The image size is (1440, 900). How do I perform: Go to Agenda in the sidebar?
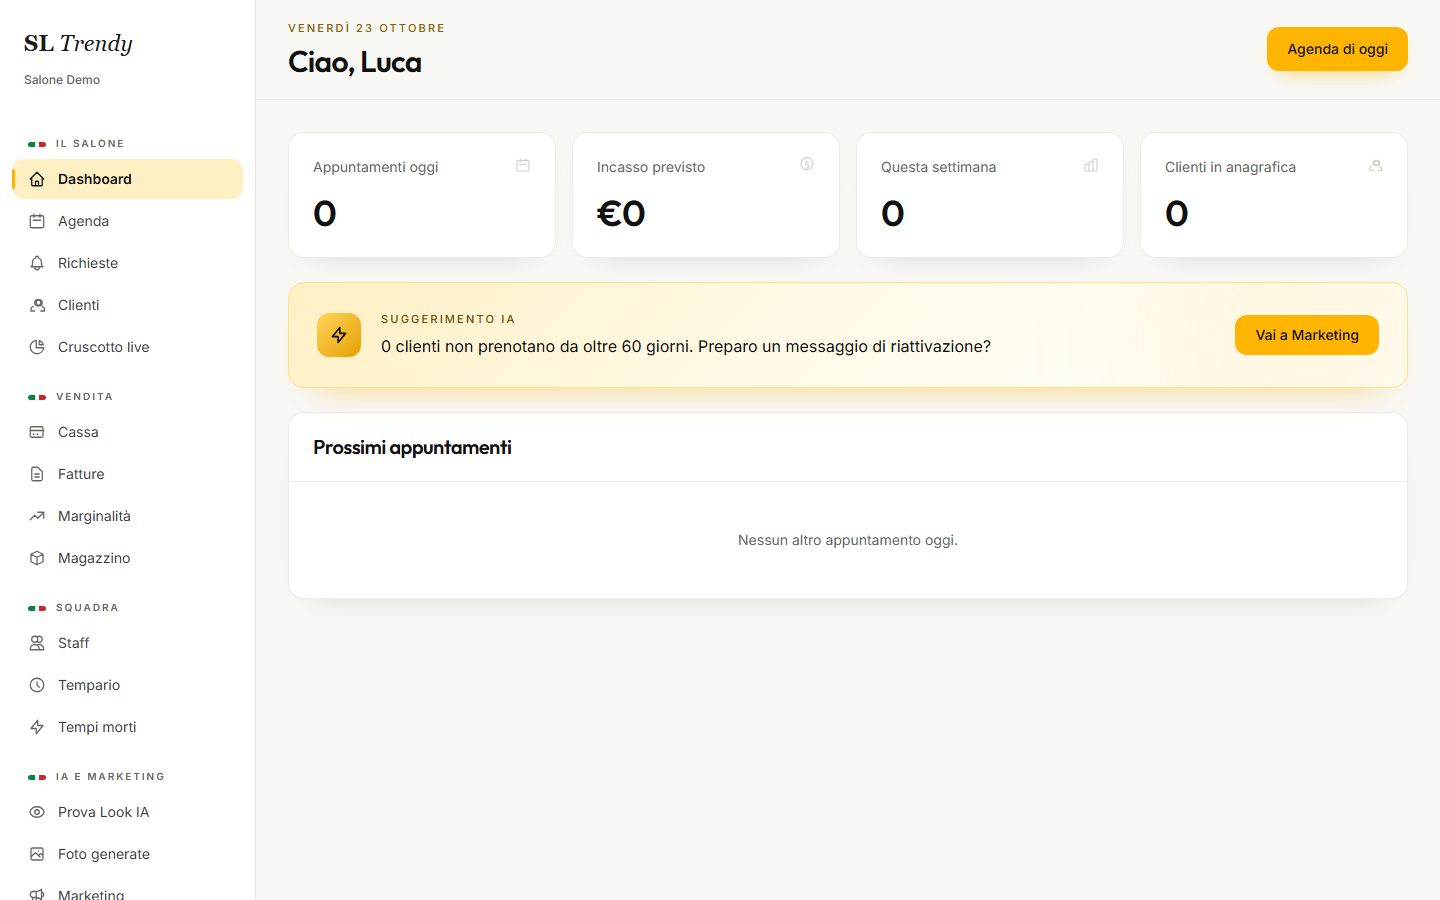[128, 221]
